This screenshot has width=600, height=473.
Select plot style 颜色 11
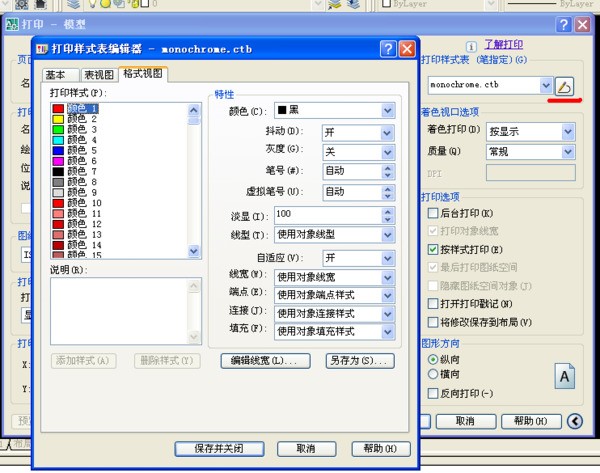coord(77,214)
